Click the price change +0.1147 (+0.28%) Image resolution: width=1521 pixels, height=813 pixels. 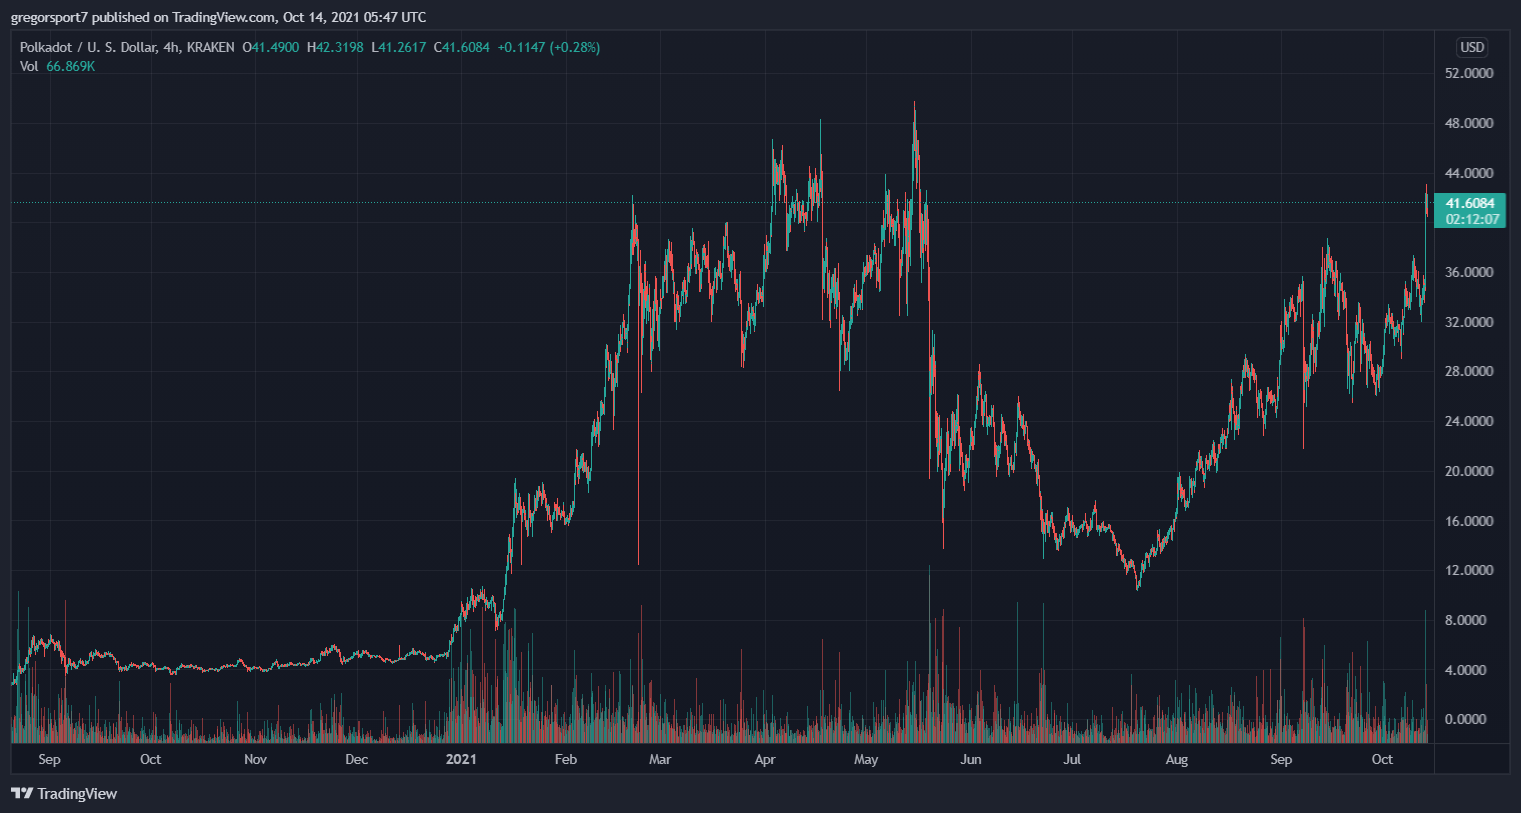pos(548,47)
